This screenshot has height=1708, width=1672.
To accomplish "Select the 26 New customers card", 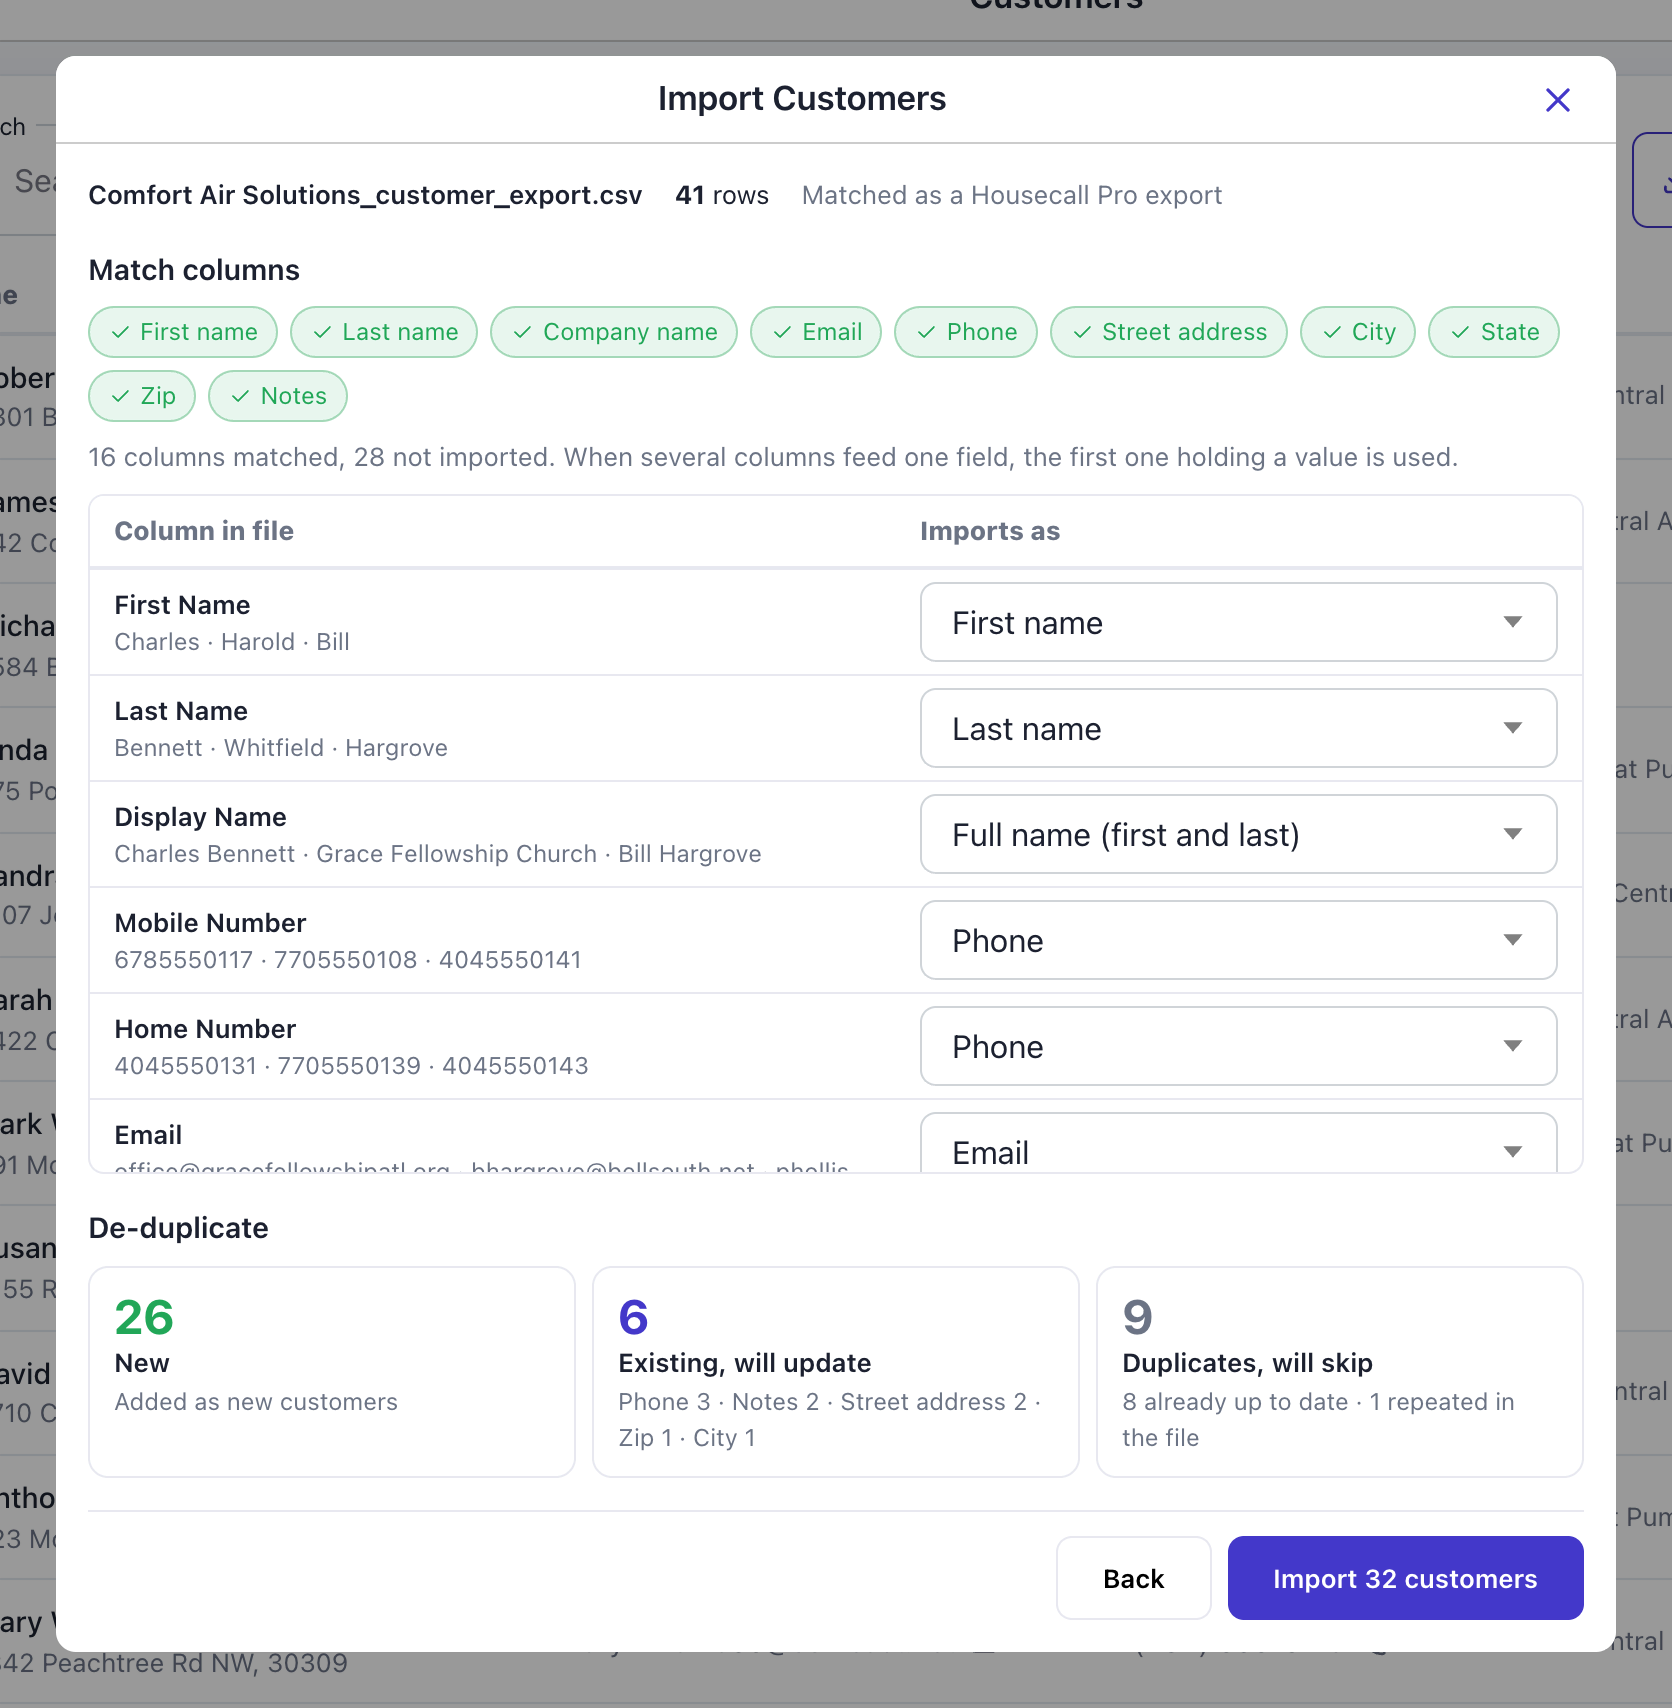I will 332,1372.
